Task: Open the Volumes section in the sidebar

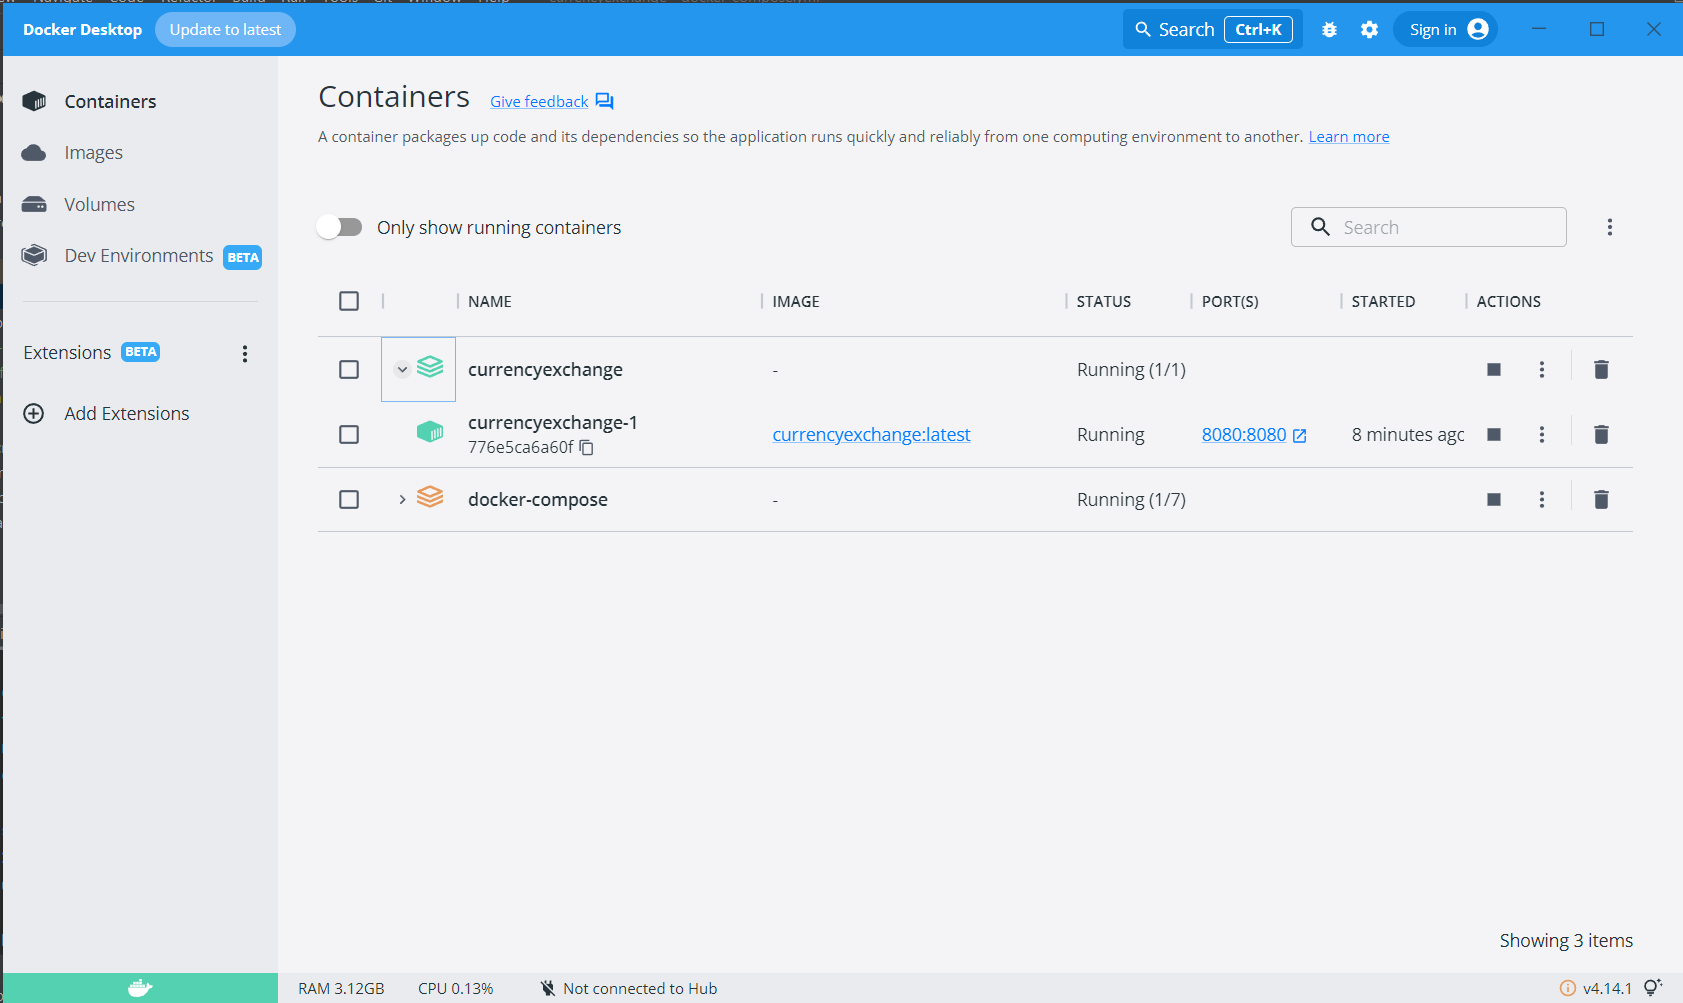Action: pyautogui.click(x=99, y=204)
